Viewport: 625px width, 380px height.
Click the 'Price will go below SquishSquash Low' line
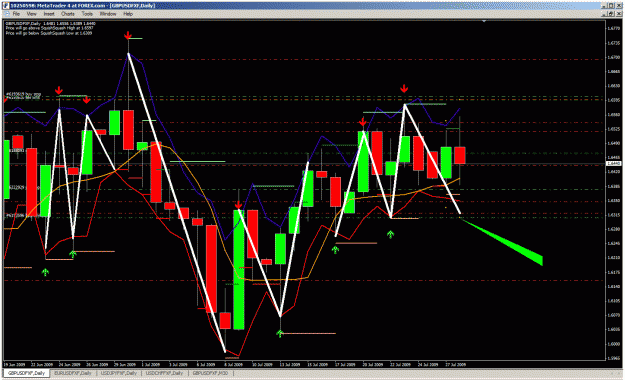coord(49,33)
